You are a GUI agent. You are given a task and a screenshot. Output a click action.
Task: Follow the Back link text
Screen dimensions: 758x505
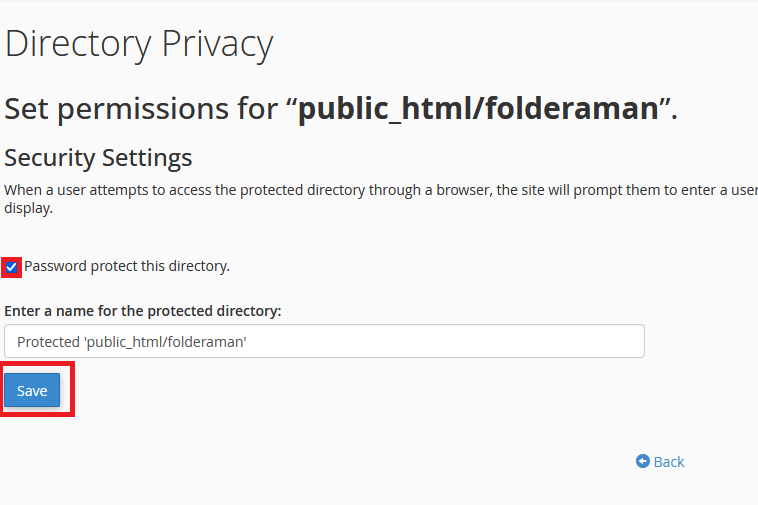coord(669,461)
